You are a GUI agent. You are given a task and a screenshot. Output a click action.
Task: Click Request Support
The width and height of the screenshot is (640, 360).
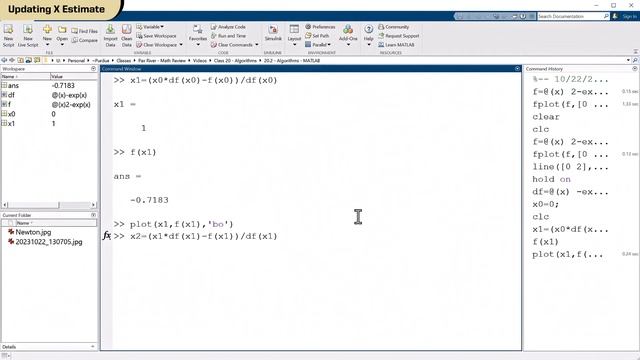tap(398, 36)
